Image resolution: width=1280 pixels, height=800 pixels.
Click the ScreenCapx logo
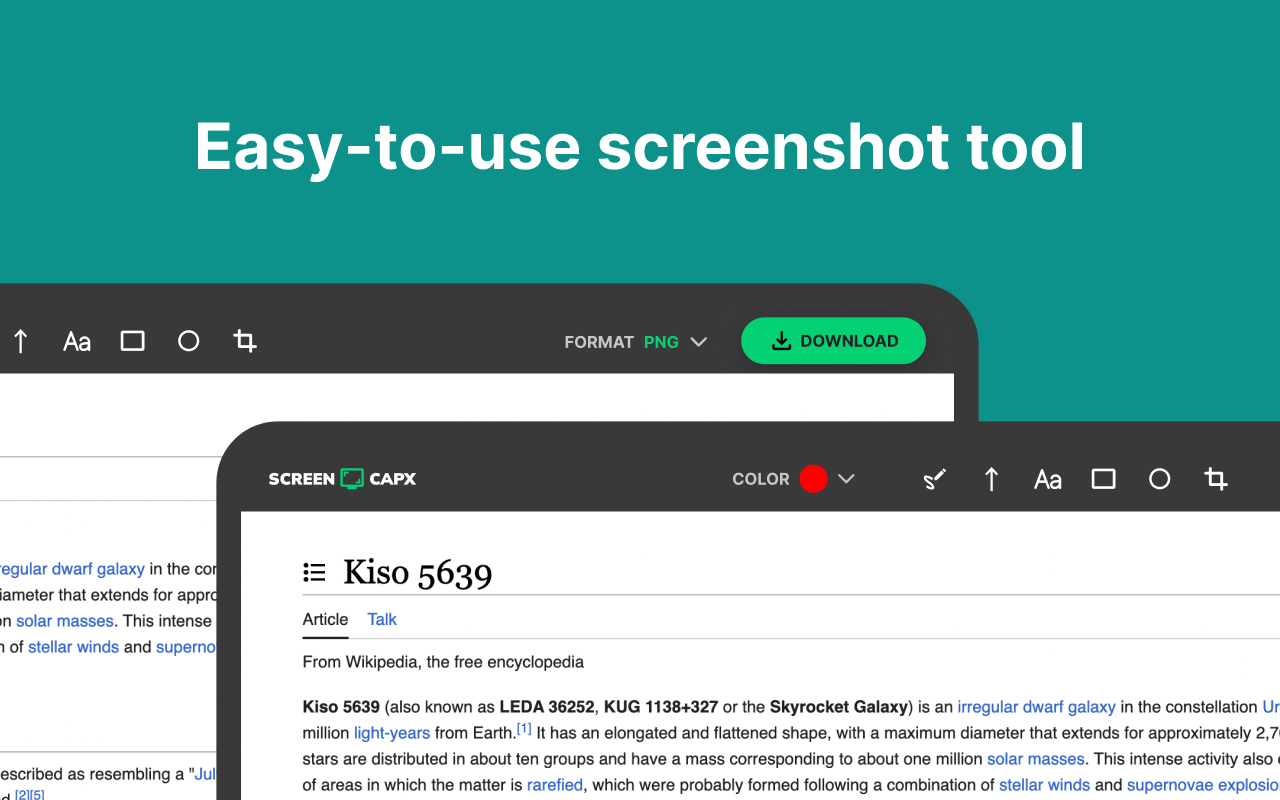pyautogui.click(x=342, y=479)
